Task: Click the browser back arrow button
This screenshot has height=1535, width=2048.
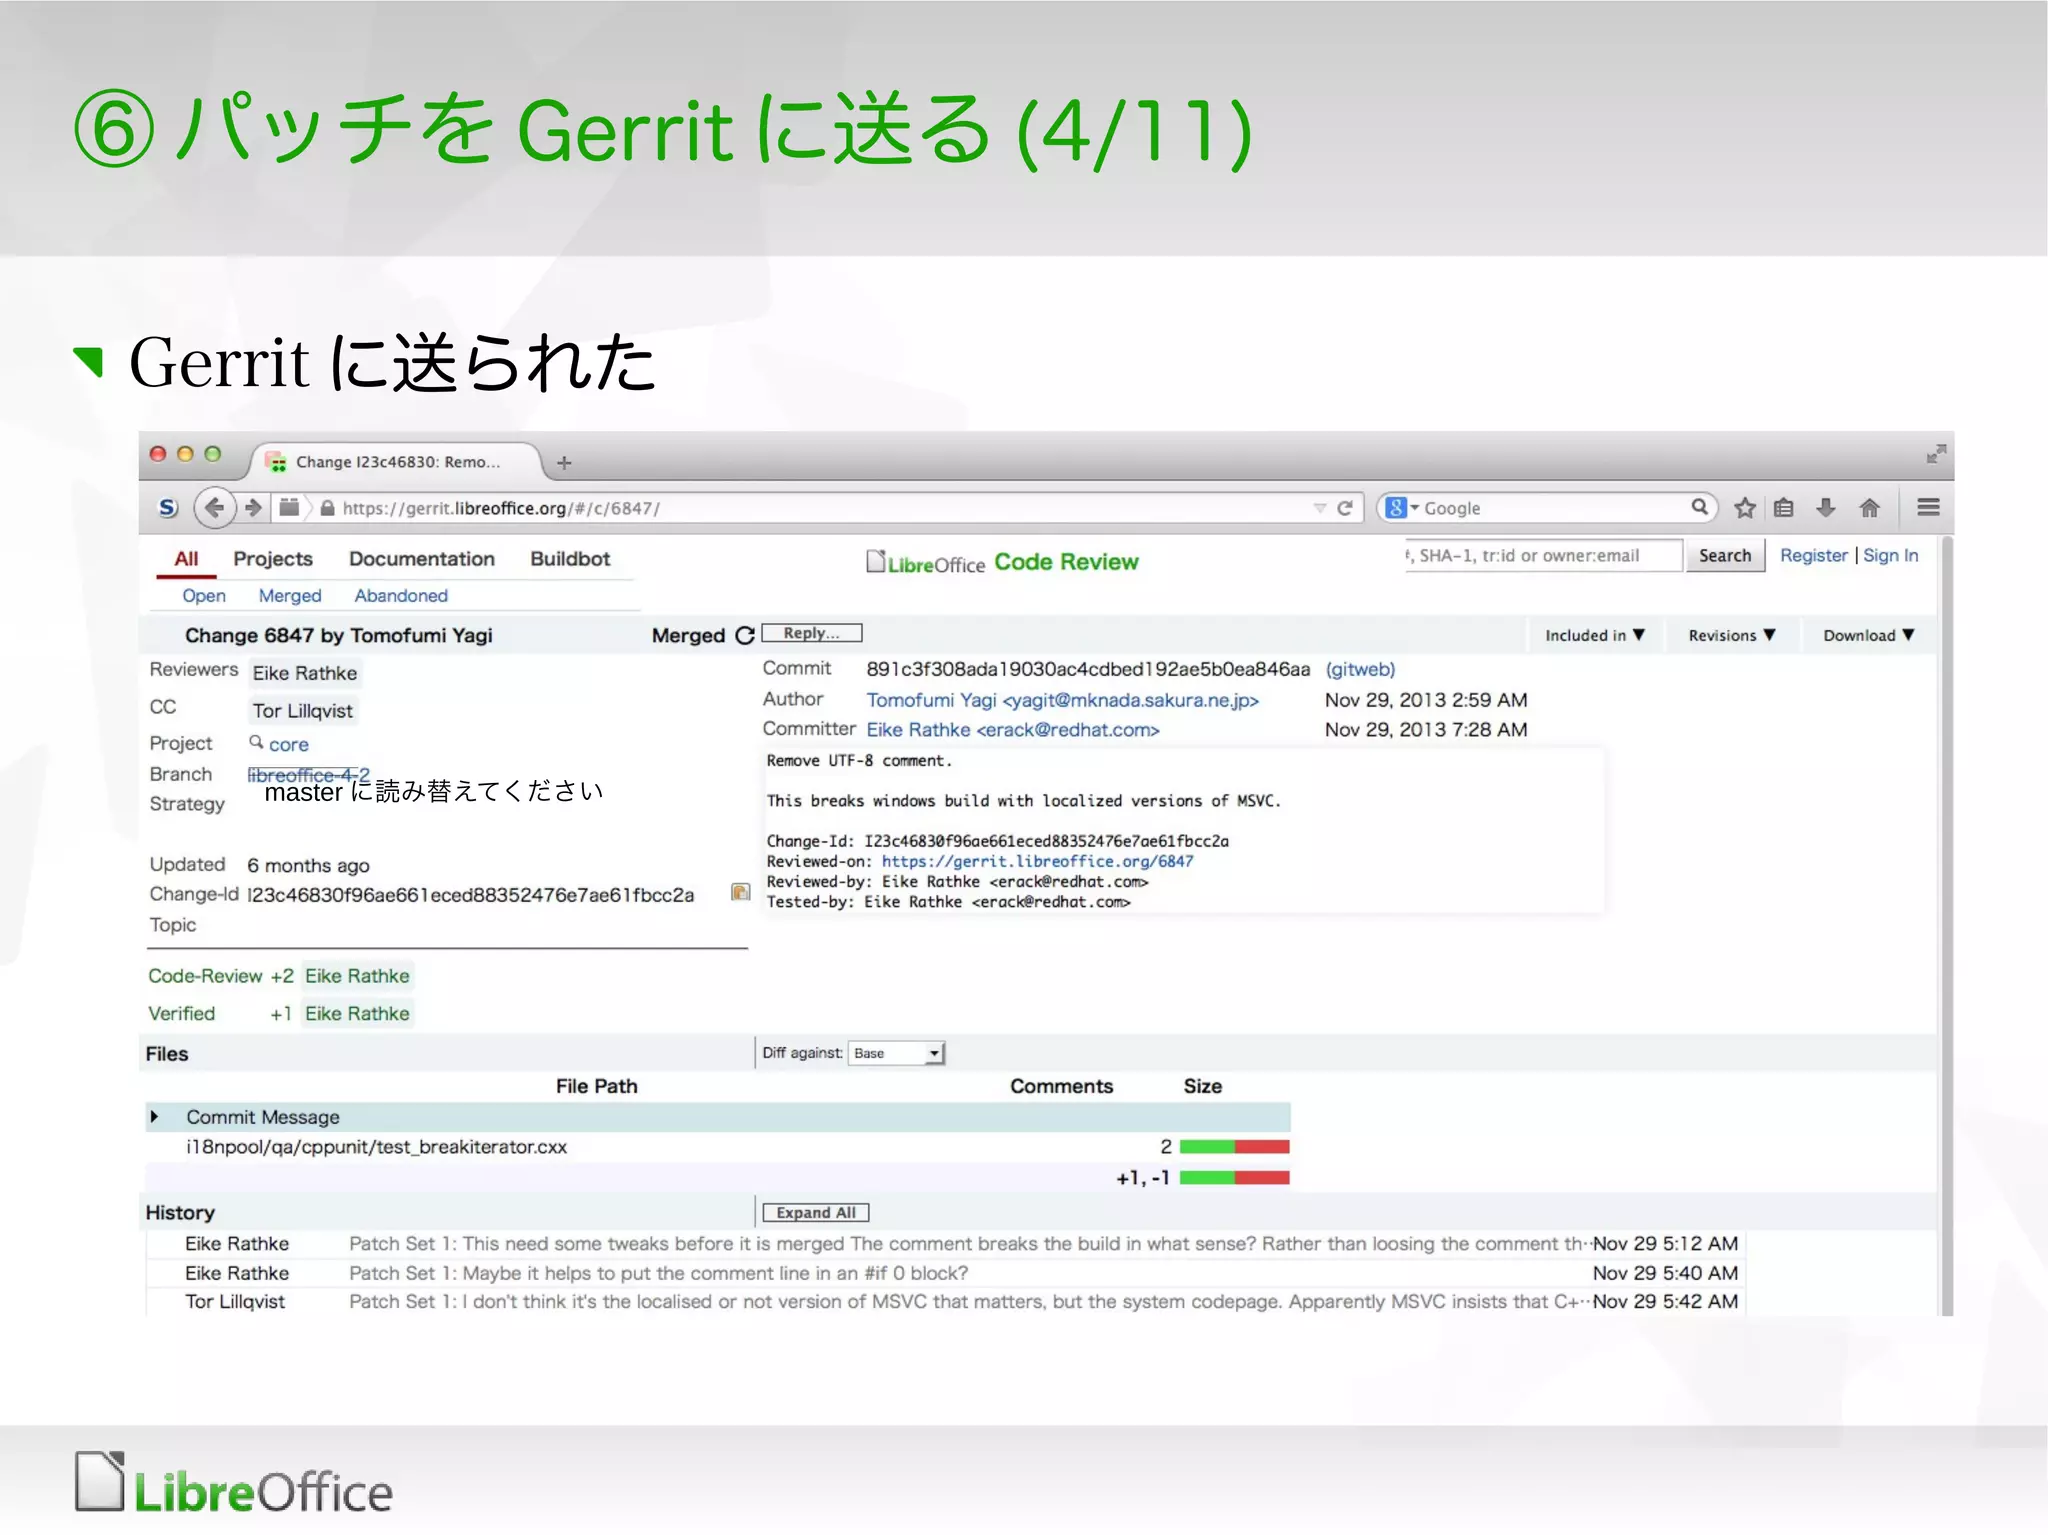Action: (214, 508)
